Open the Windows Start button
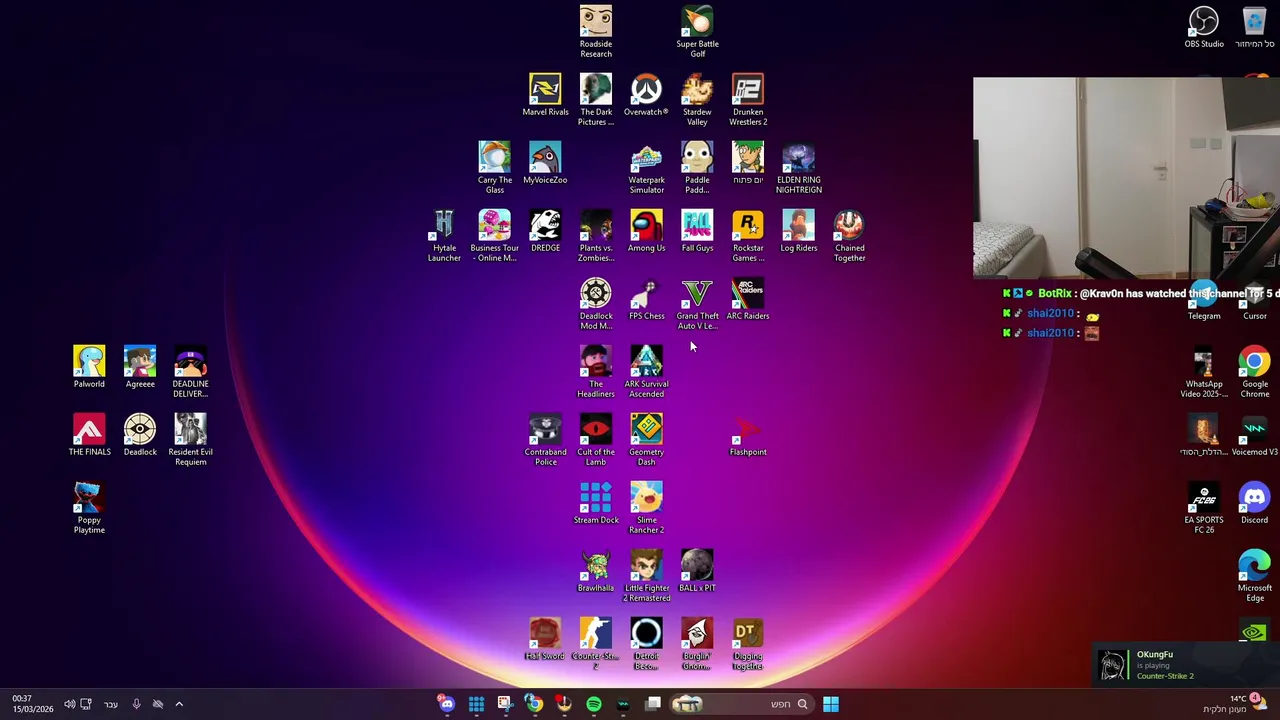Viewport: 1280px width, 720px height. [830, 704]
